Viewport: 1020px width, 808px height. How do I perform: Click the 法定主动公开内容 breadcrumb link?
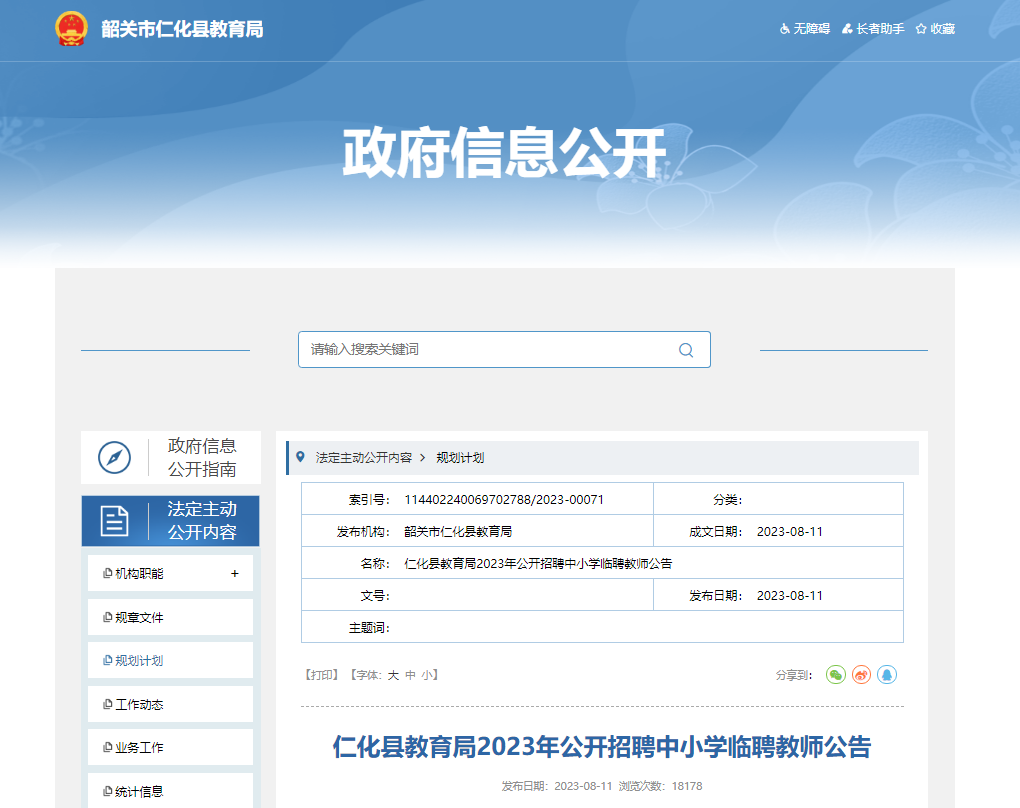pyautogui.click(x=363, y=457)
